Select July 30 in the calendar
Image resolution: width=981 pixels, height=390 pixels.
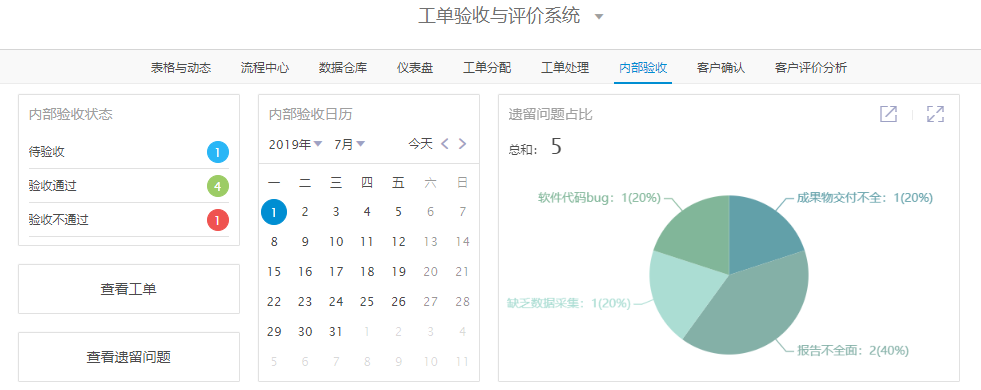tap(305, 332)
